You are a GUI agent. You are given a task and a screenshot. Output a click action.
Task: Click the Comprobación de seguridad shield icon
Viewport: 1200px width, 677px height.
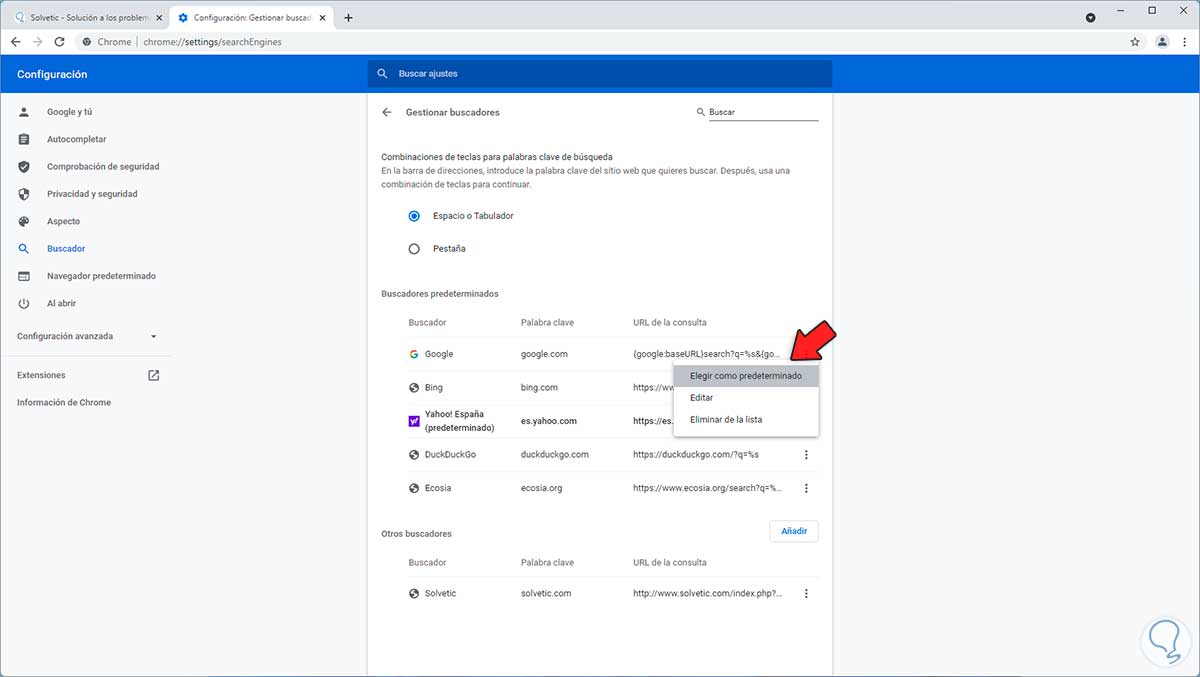[x=24, y=166]
